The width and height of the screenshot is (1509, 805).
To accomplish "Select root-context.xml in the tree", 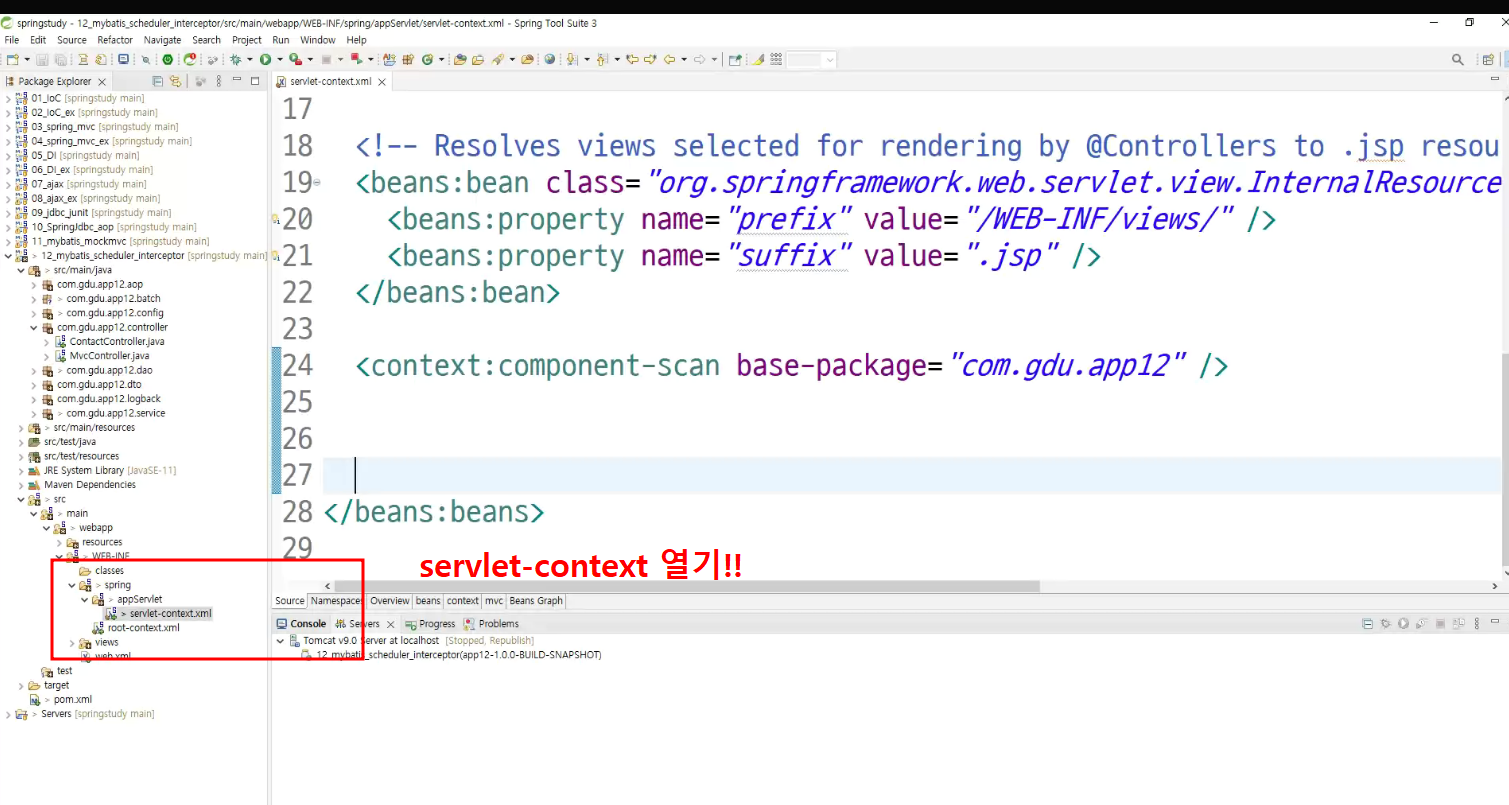I will (x=144, y=628).
